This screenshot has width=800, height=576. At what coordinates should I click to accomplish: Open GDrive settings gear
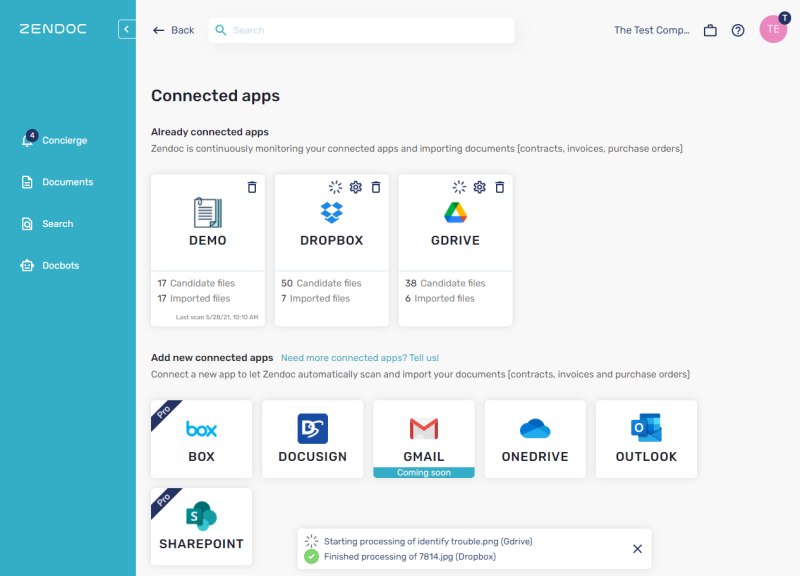pyautogui.click(x=480, y=187)
